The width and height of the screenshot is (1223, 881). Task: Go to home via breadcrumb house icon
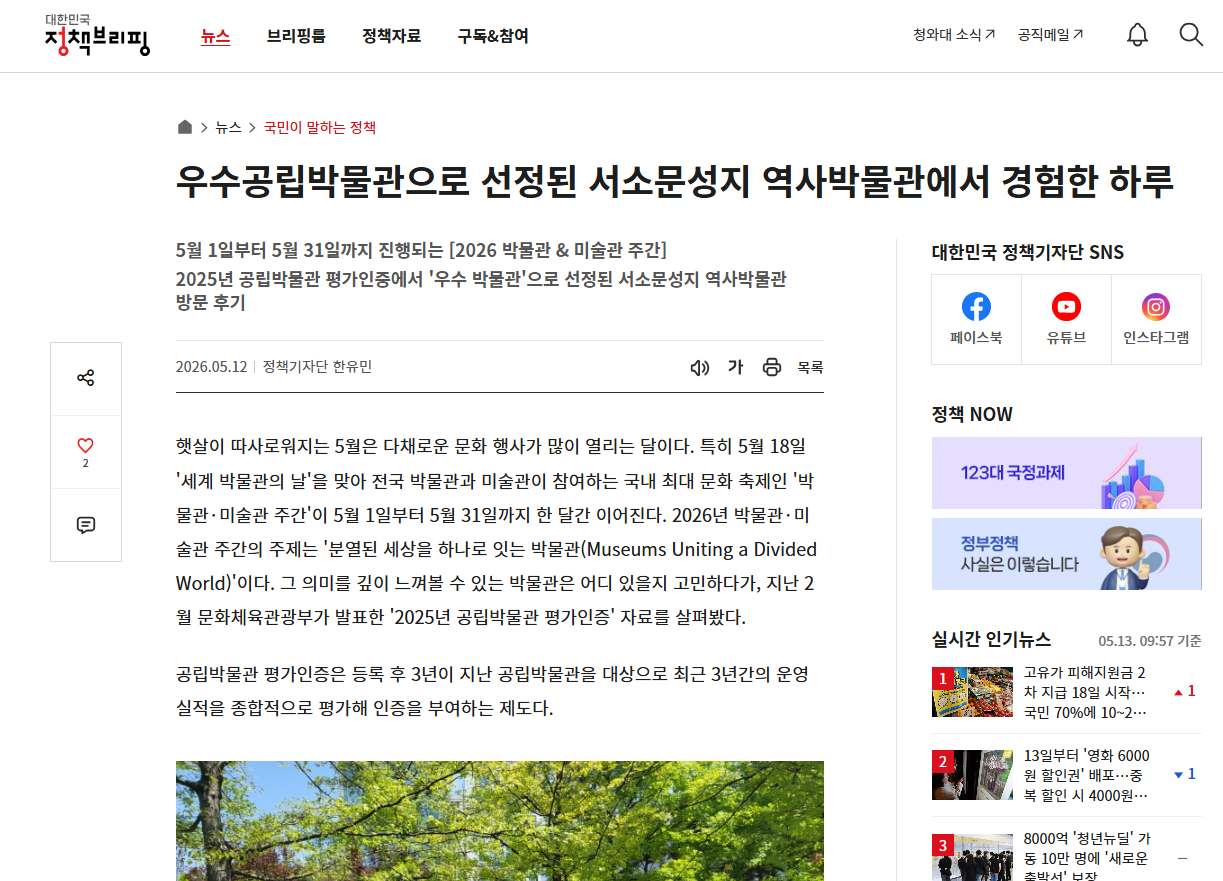pos(184,127)
